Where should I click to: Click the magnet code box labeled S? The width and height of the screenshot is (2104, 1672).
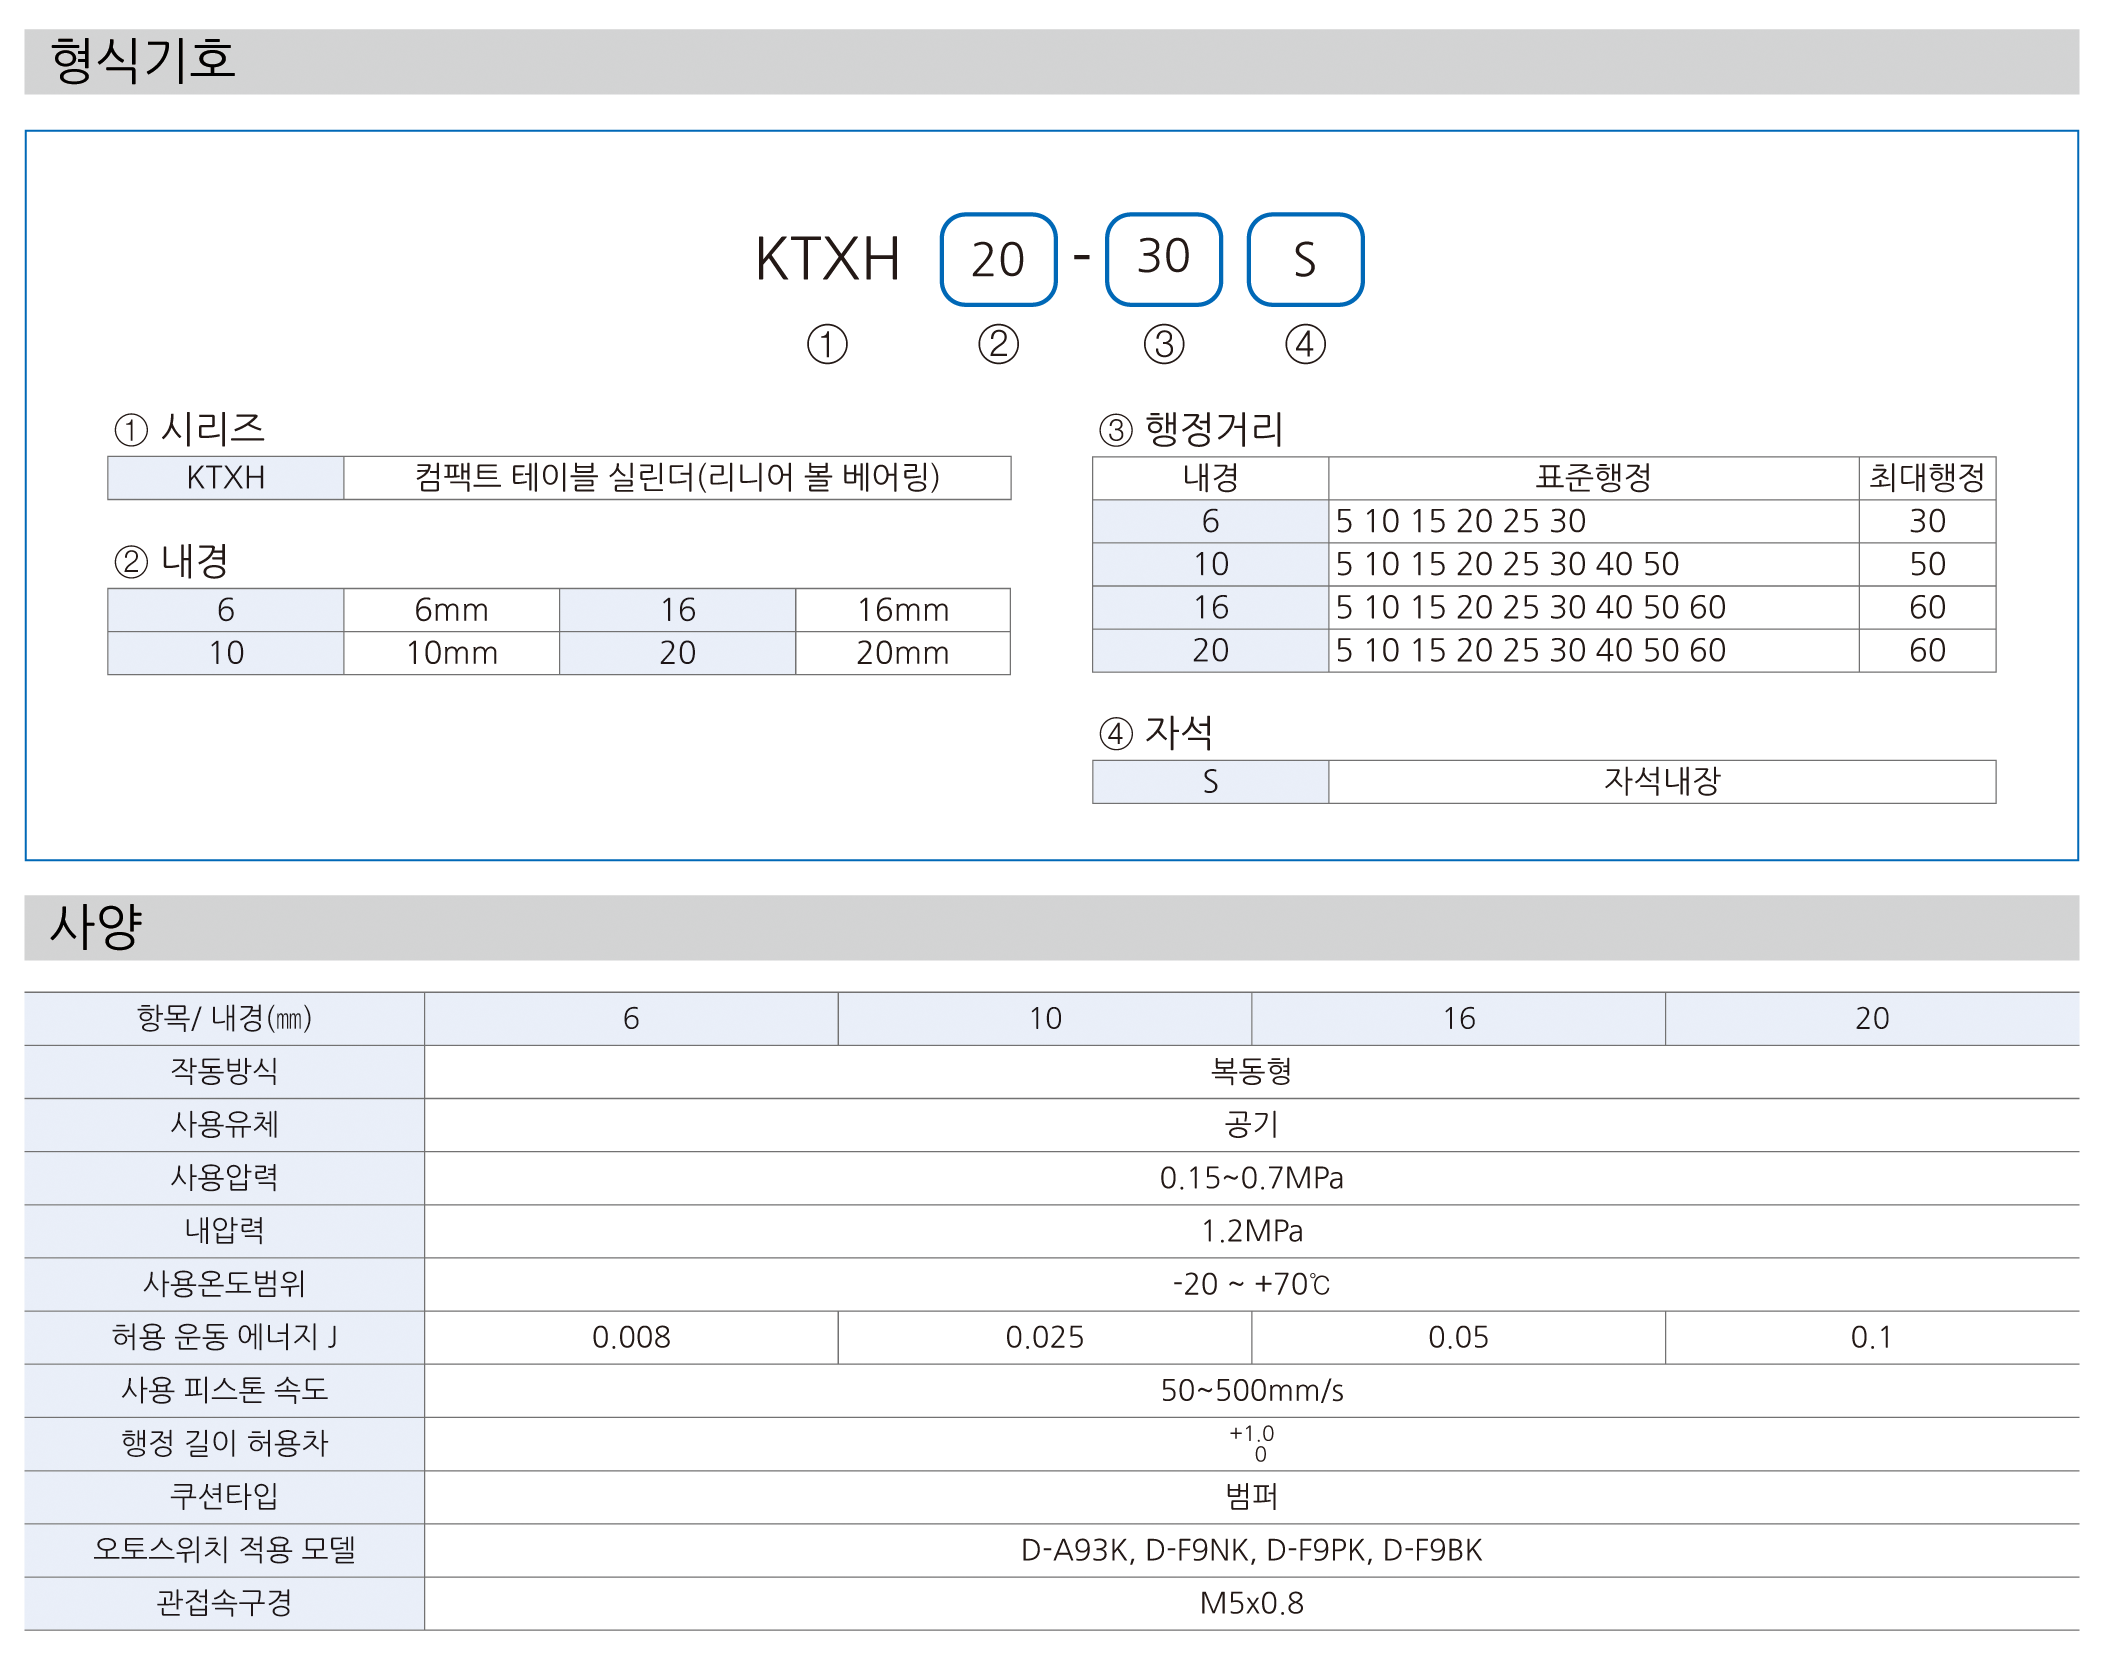click(1305, 259)
